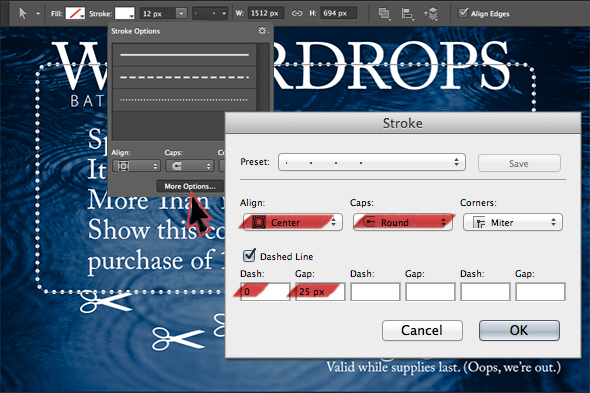Screen dimensions: 590x393
Task: Open the path alignment icon
Action: (407, 14)
